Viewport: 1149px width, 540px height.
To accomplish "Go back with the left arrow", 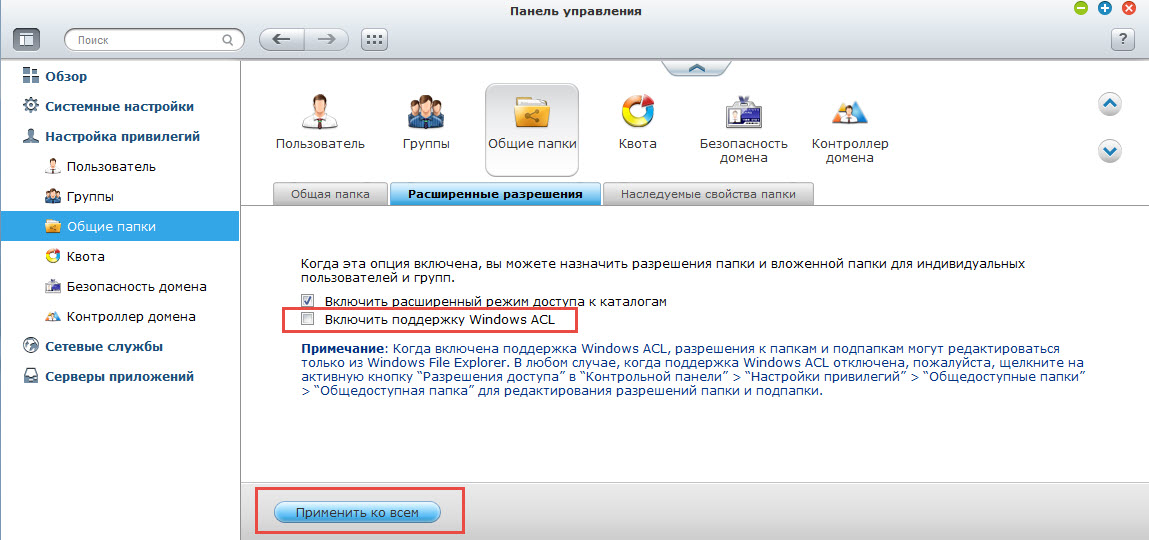I will tap(282, 40).
